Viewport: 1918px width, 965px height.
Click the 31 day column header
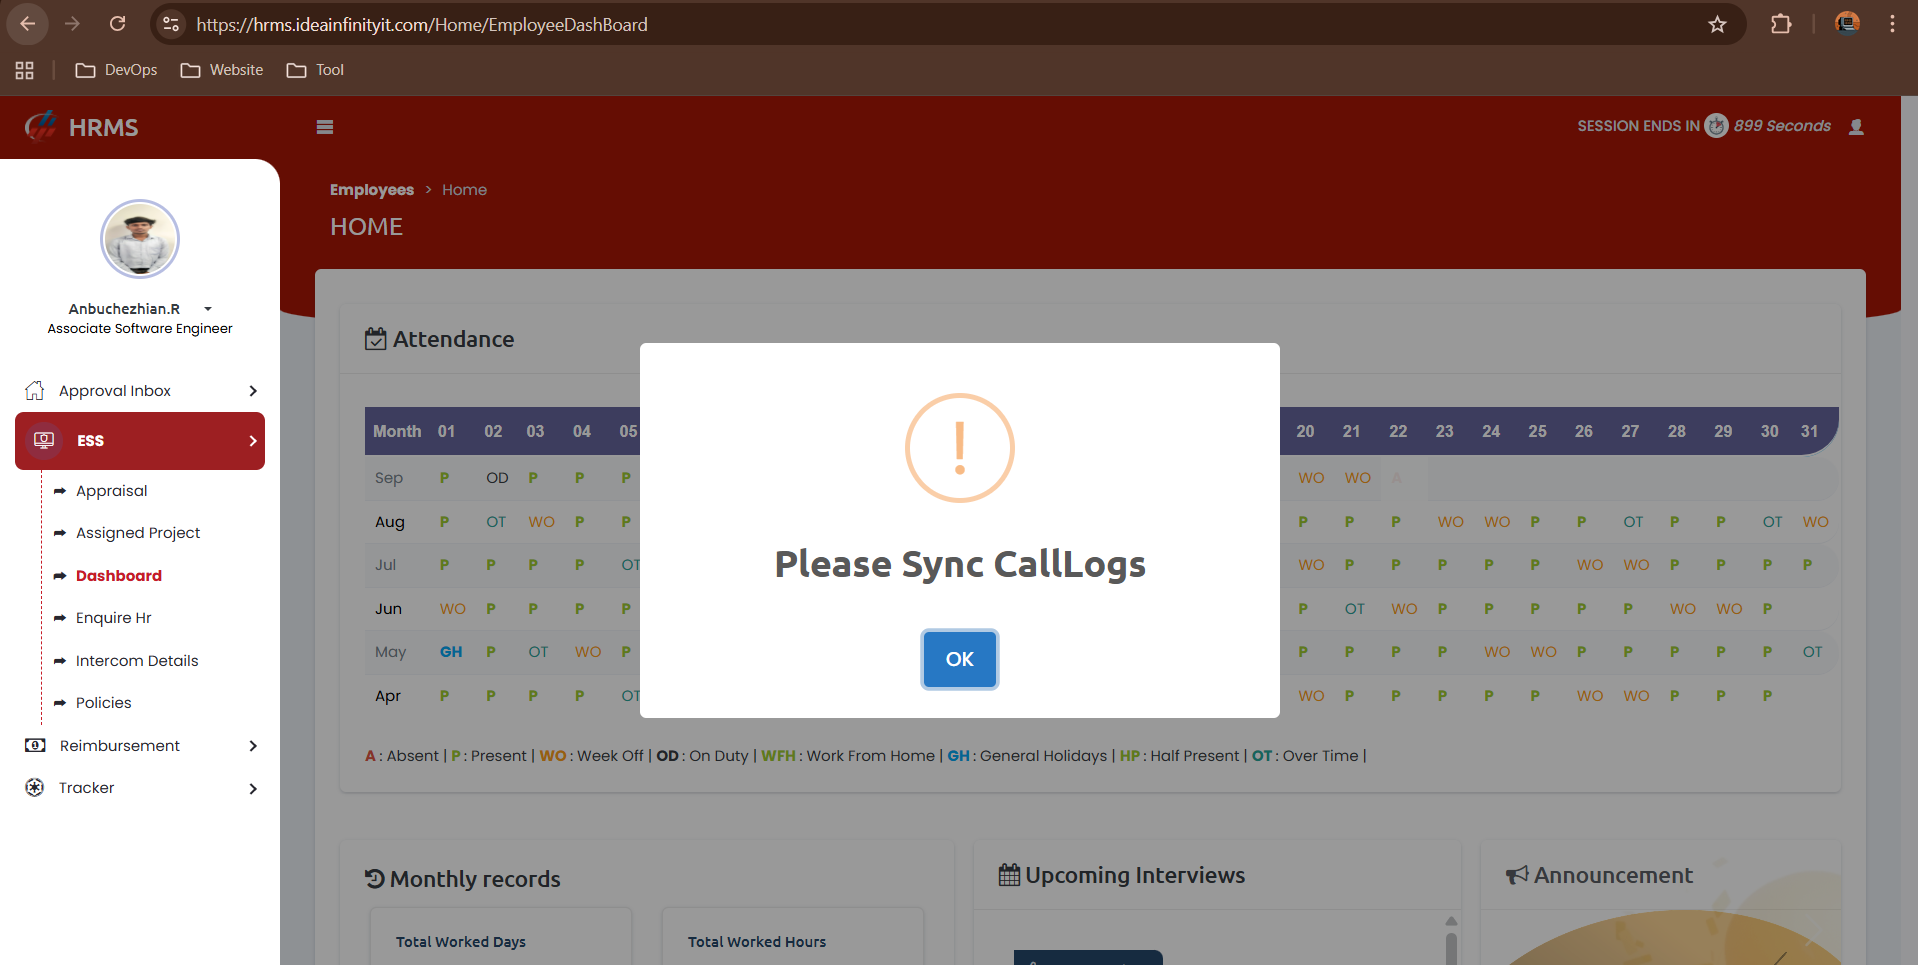tap(1809, 431)
